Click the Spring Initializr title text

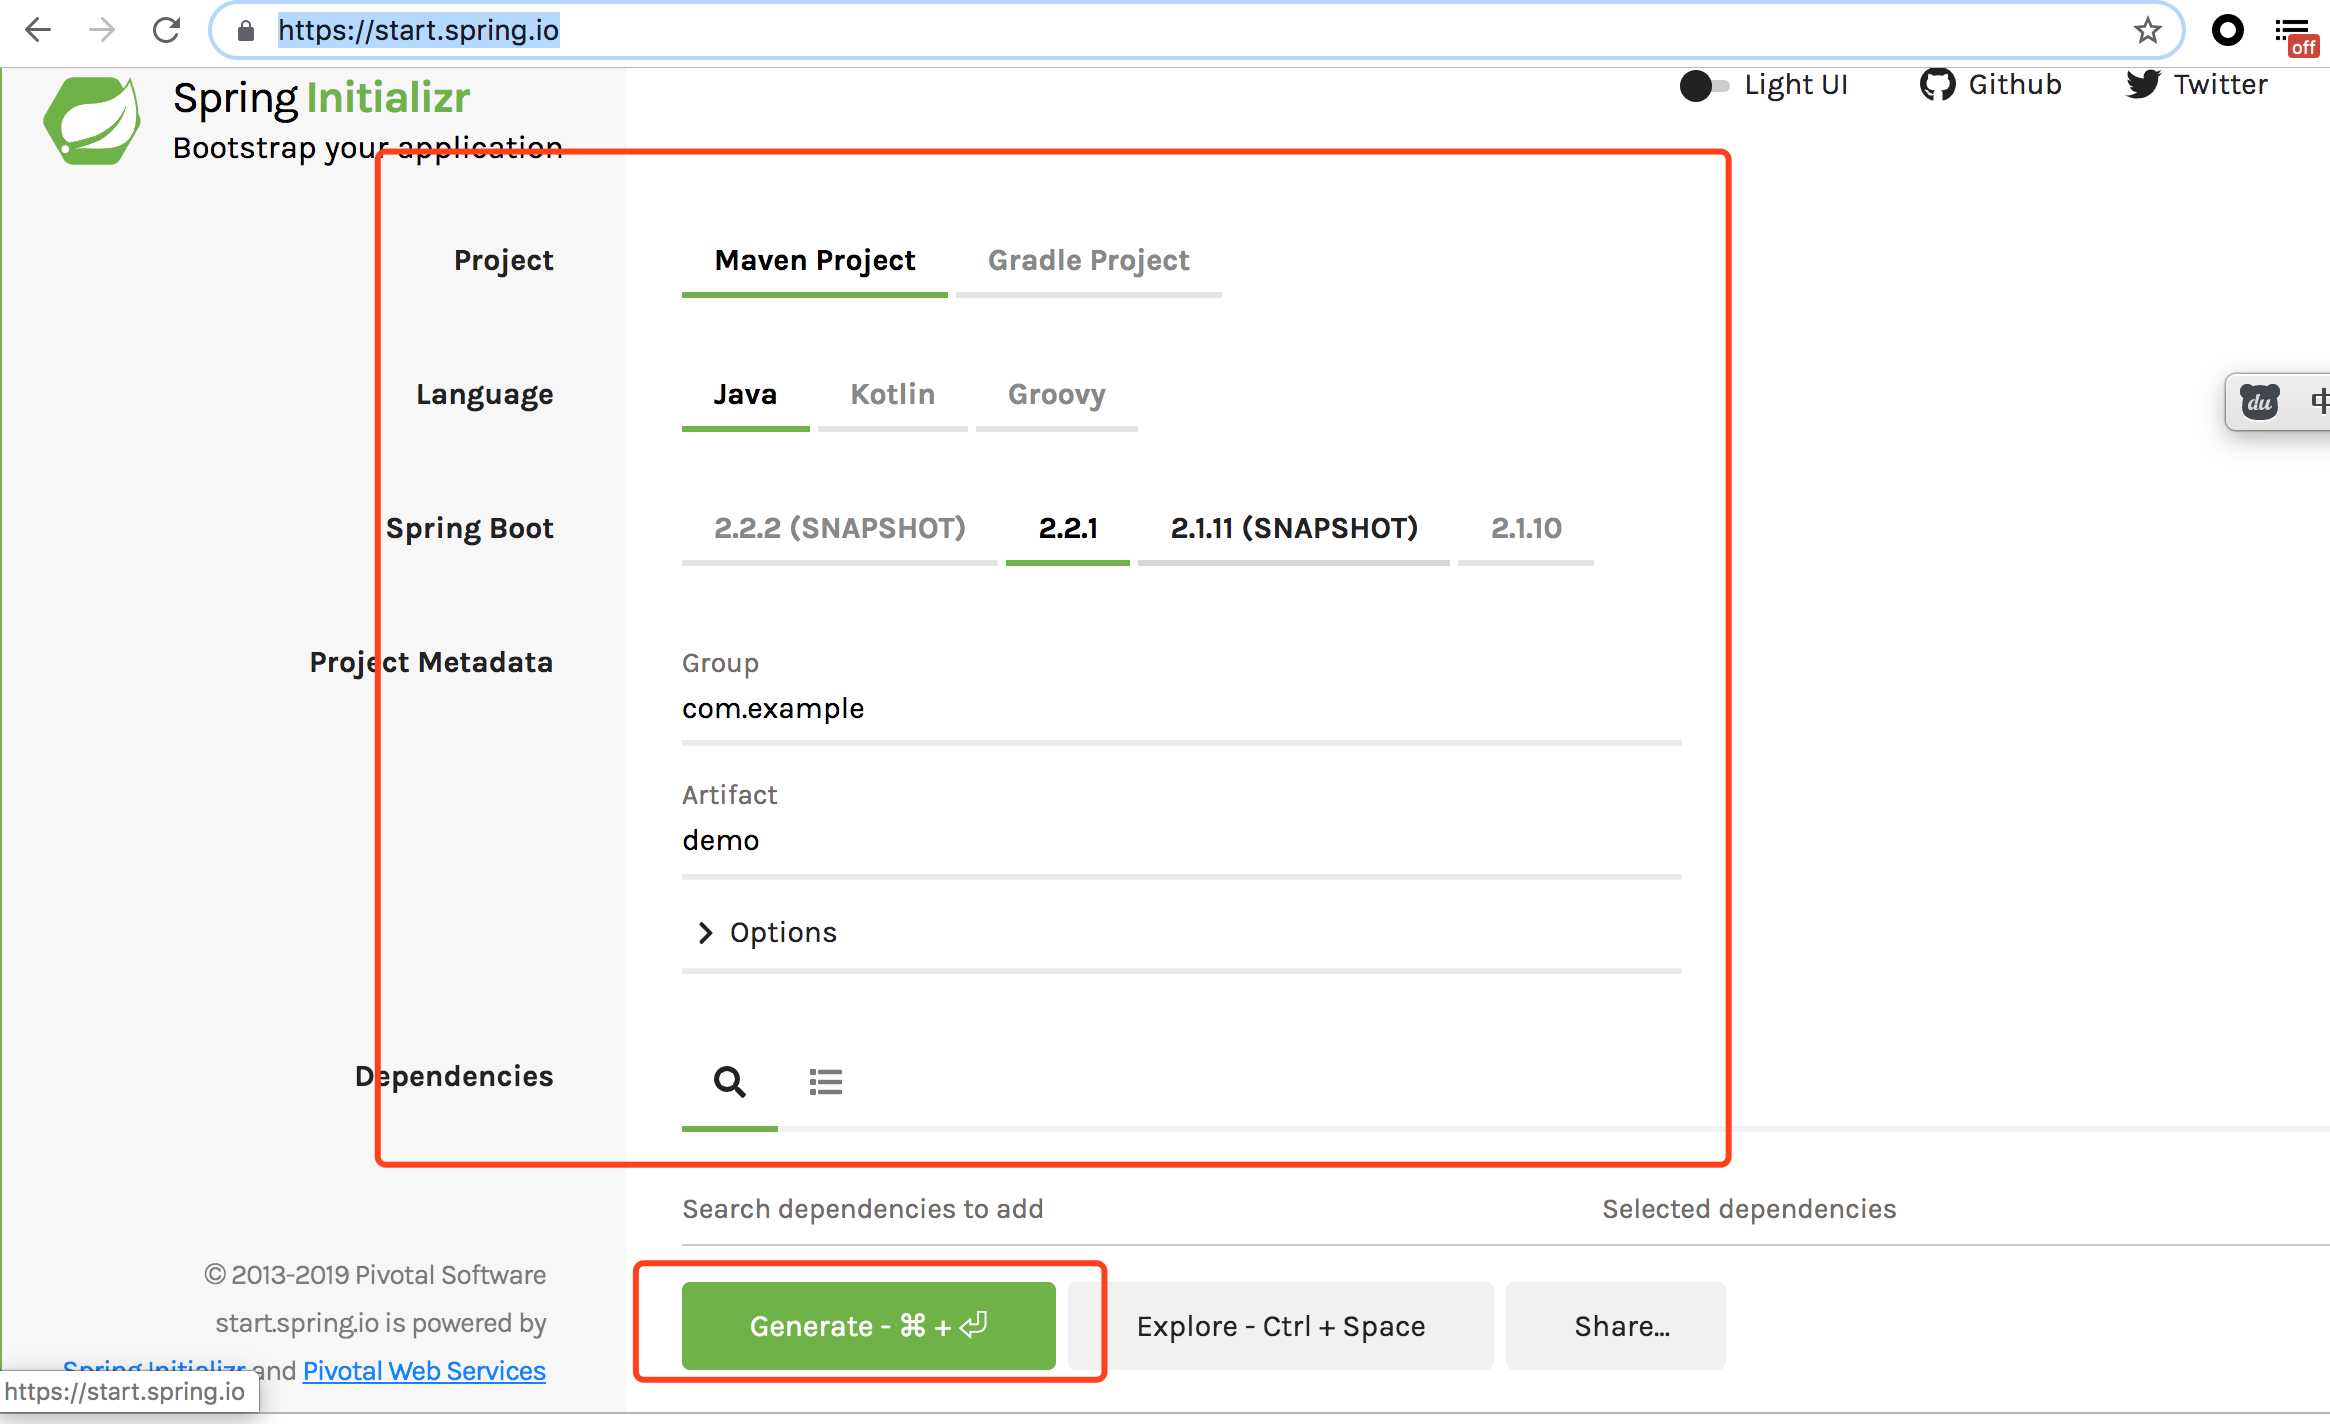321,98
